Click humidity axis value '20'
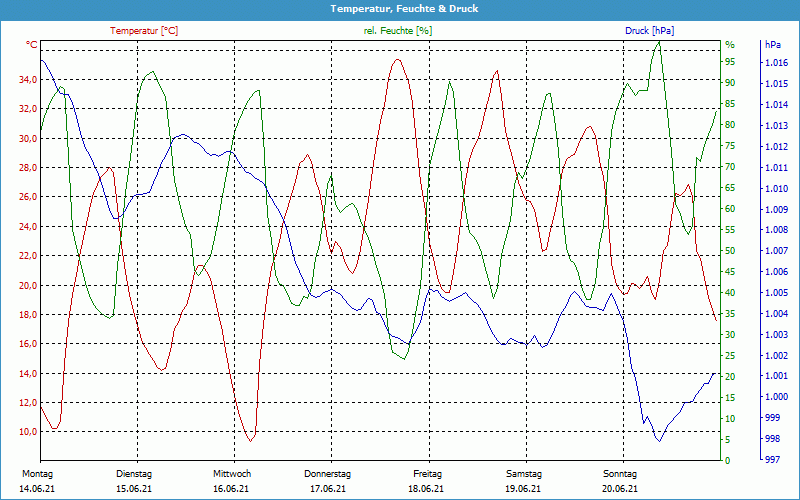 coord(730,377)
